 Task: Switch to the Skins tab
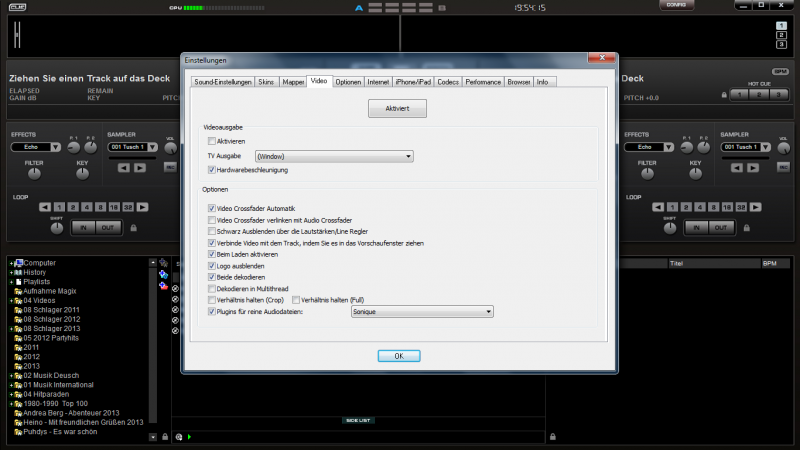pos(266,82)
